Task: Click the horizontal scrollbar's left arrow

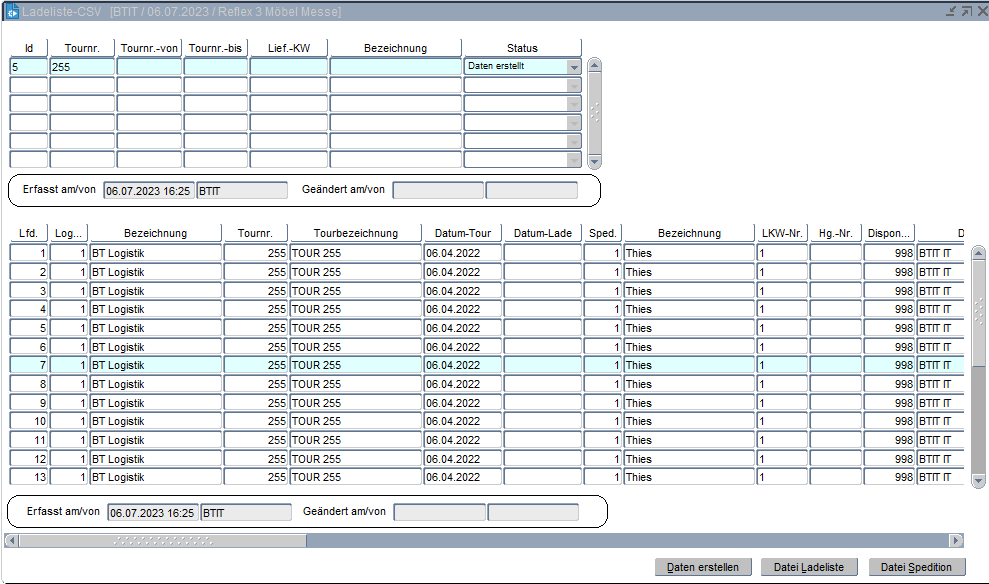Action: (11, 540)
